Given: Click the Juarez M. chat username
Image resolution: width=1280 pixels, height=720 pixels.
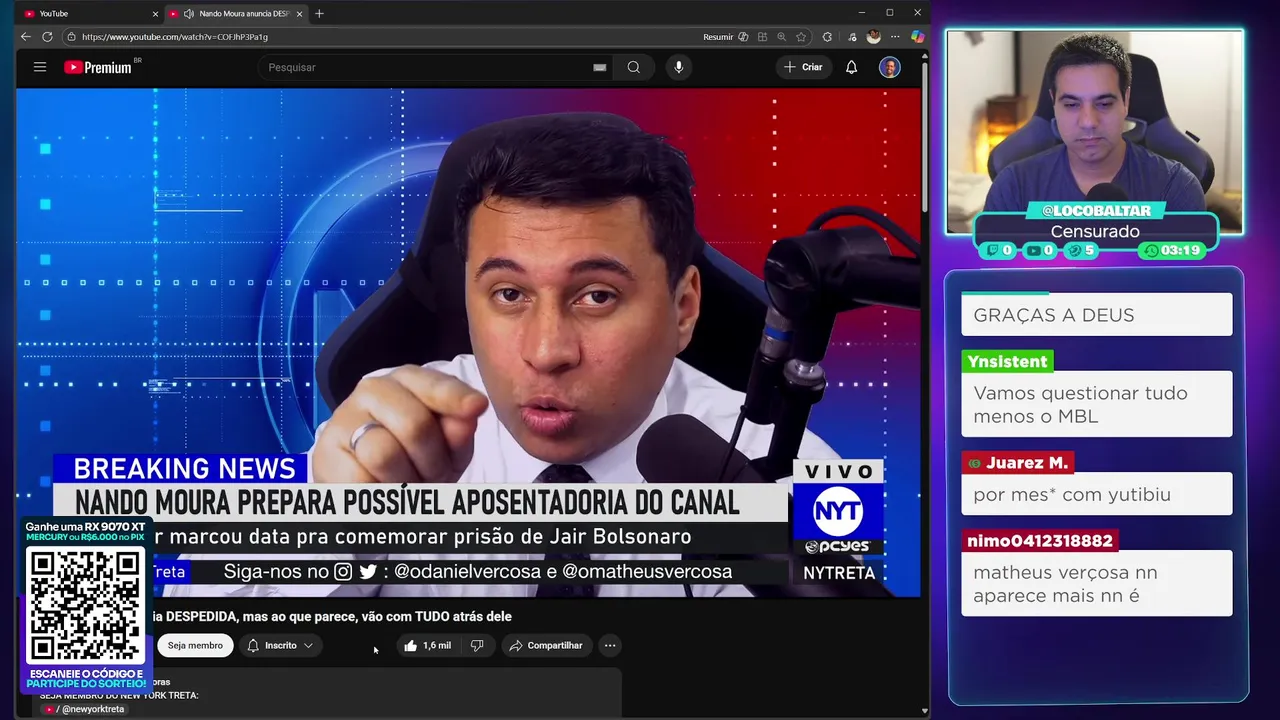Looking at the screenshot, I should (x=1017, y=463).
